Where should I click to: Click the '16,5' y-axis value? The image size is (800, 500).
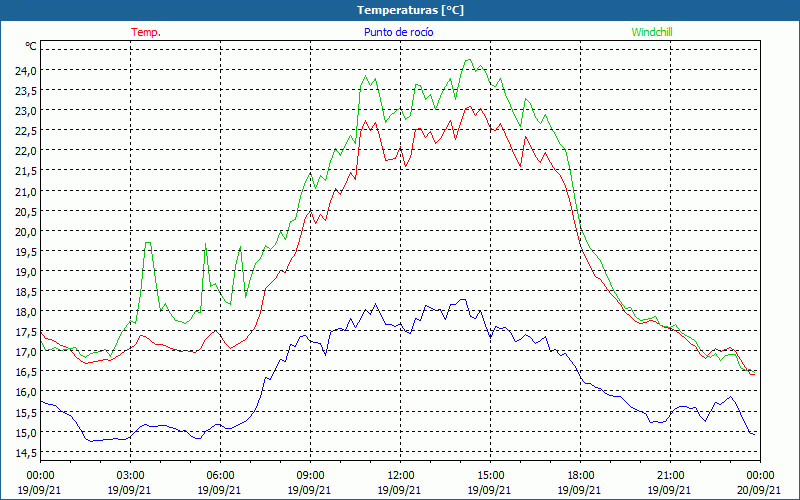click(x=25, y=372)
